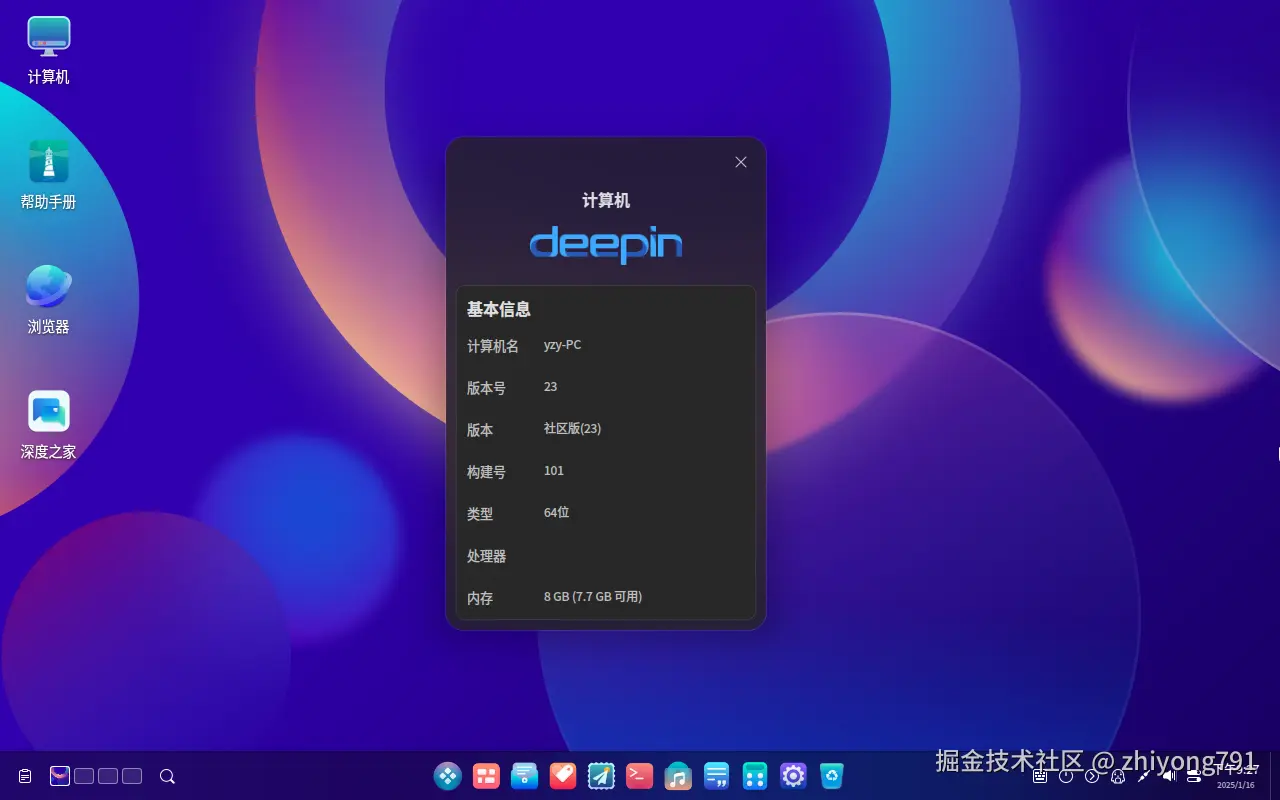The image size is (1280, 800).
Task: Open the multitasking view dock icon
Action: (x=486, y=775)
